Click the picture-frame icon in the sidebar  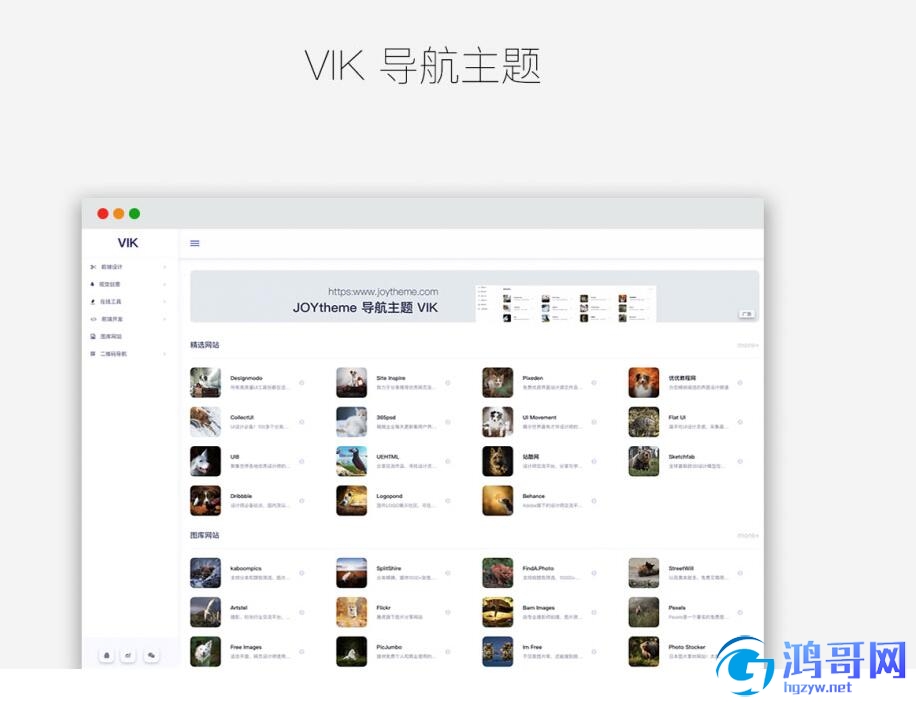(93, 337)
